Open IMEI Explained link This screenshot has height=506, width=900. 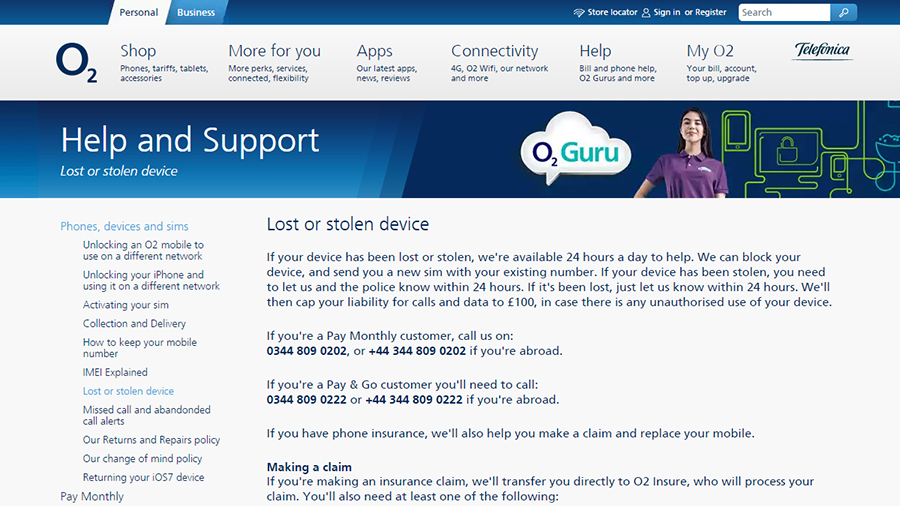click(115, 372)
